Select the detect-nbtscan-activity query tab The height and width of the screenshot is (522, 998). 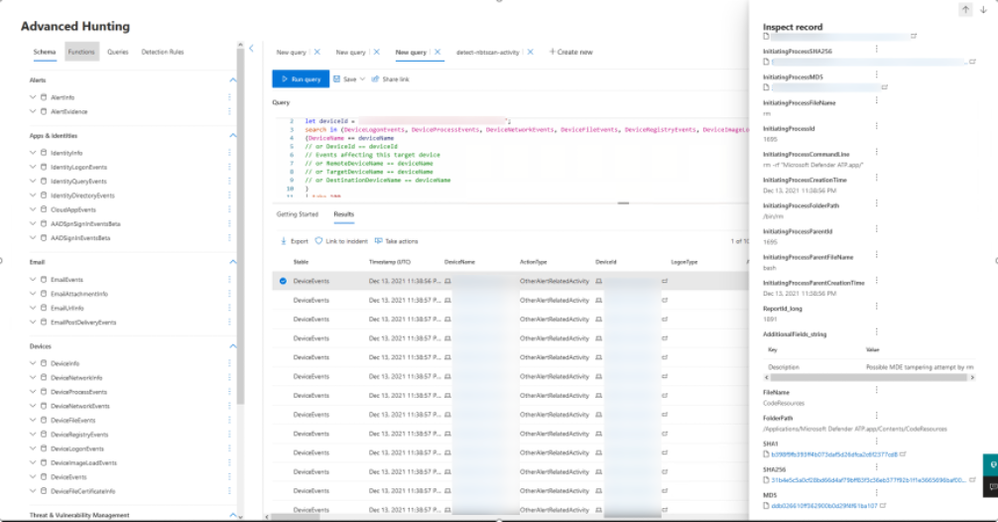(x=488, y=52)
